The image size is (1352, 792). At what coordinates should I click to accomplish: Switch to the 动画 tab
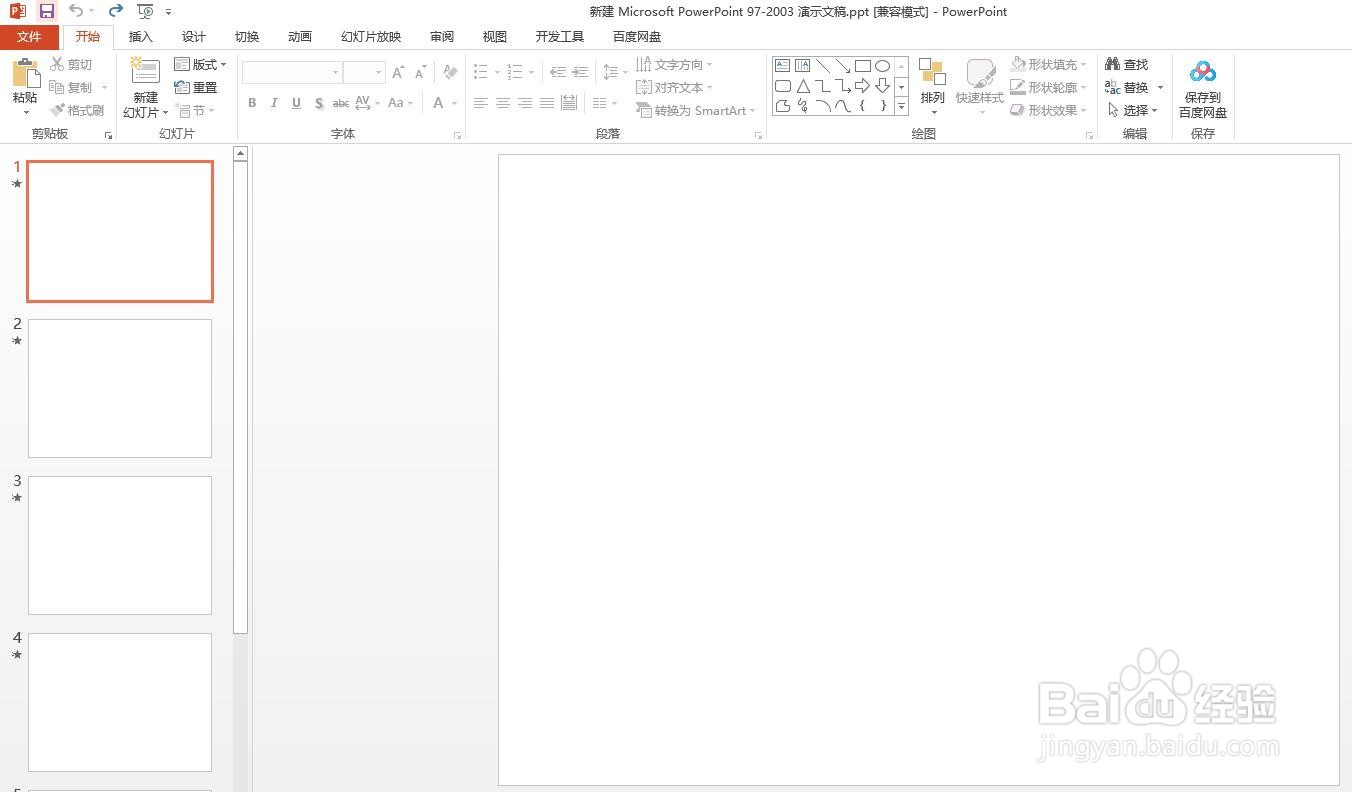(x=300, y=37)
